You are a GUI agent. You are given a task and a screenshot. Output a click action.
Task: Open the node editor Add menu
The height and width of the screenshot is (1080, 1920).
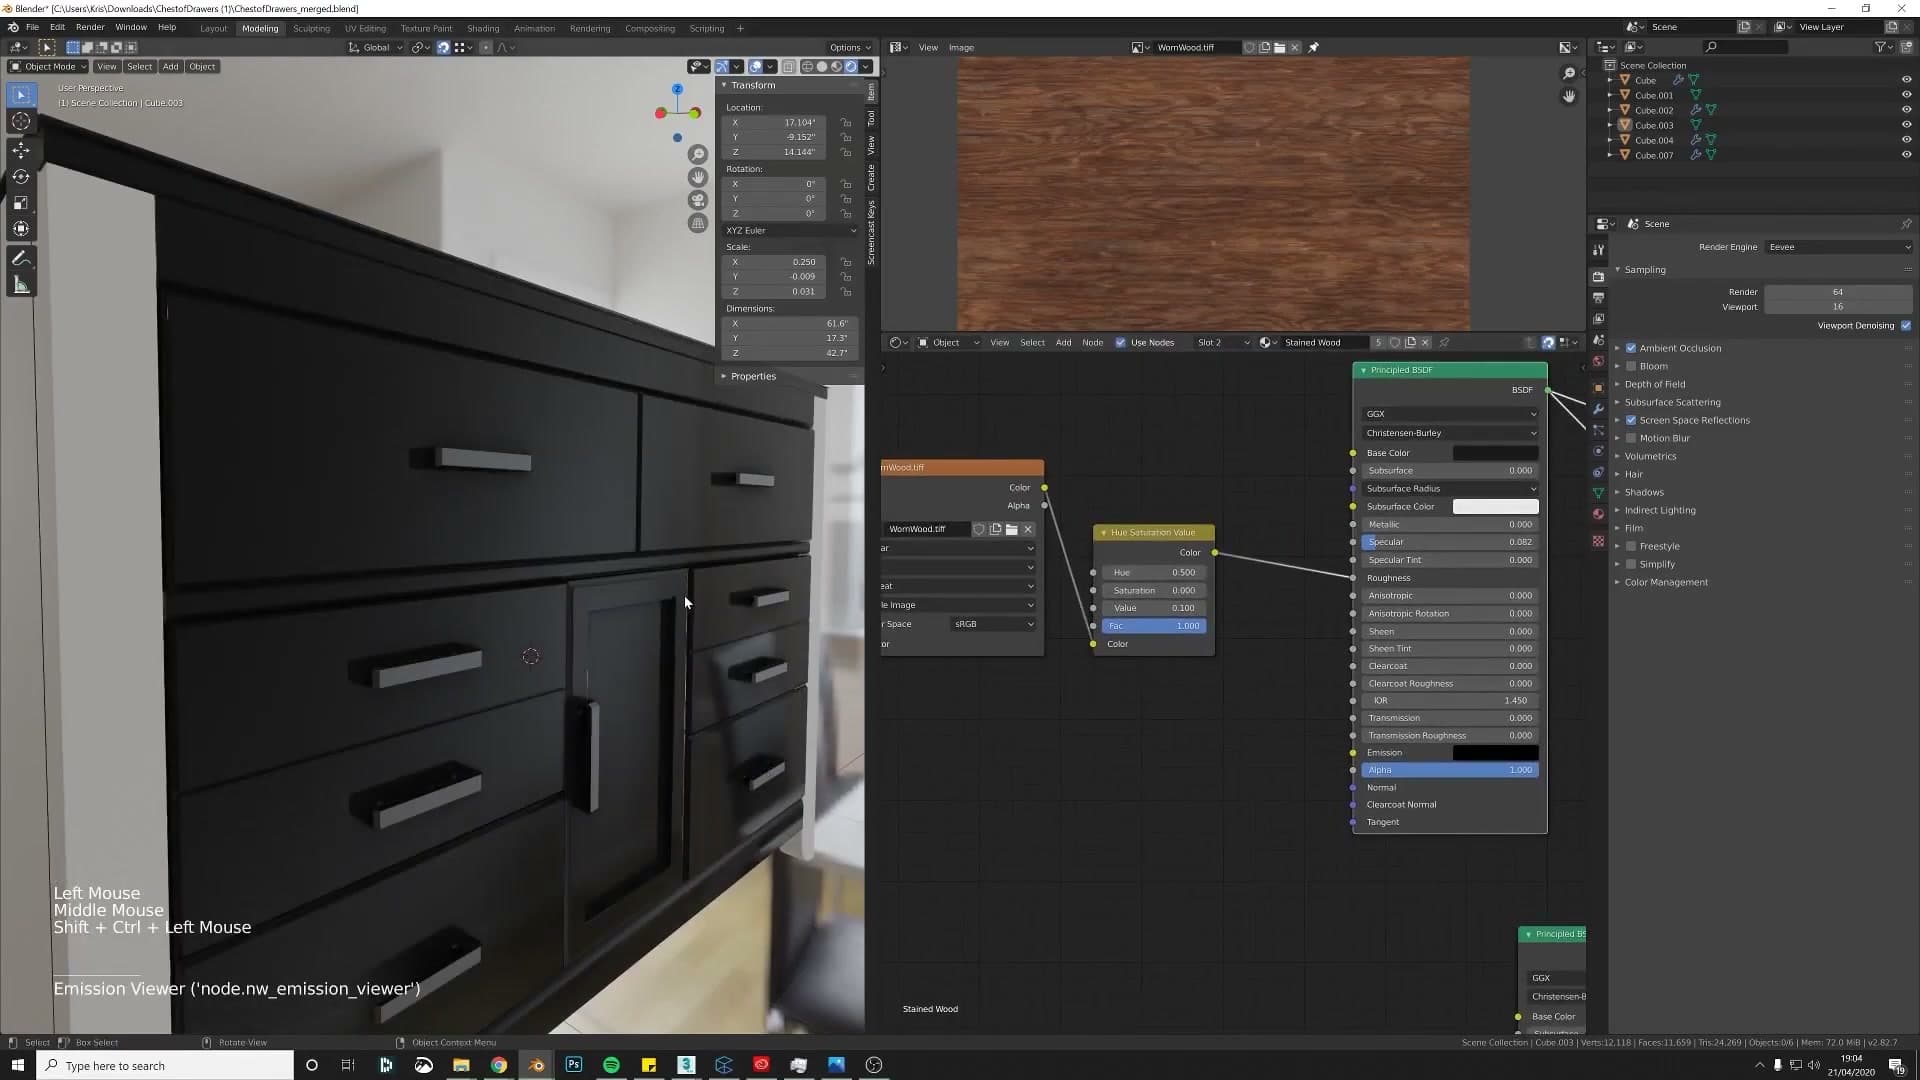coord(1063,342)
